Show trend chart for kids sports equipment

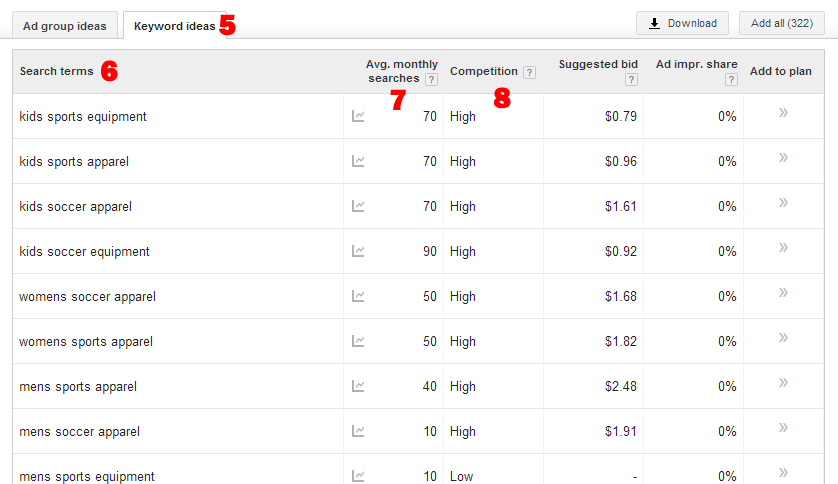click(358, 116)
